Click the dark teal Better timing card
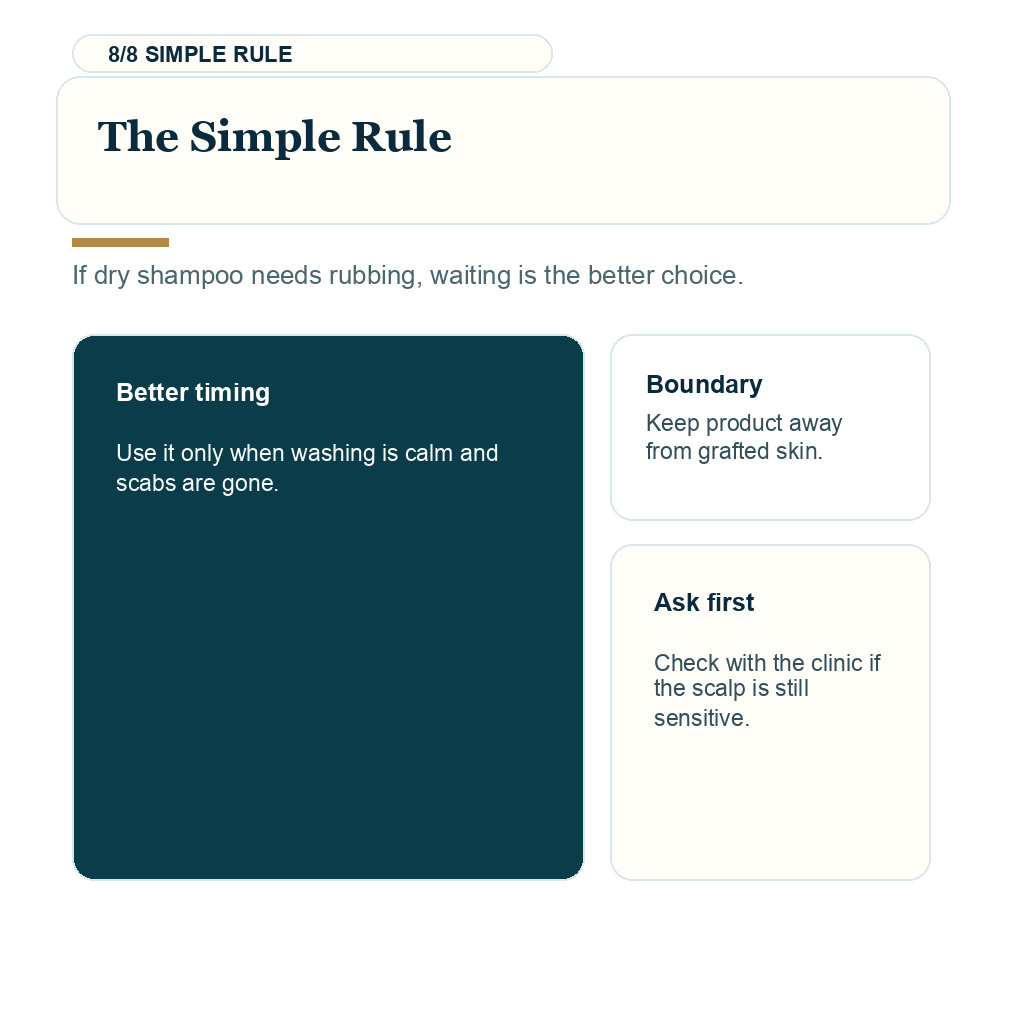The width and height of the screenshot is (1024, 1024). click(328, 607)
